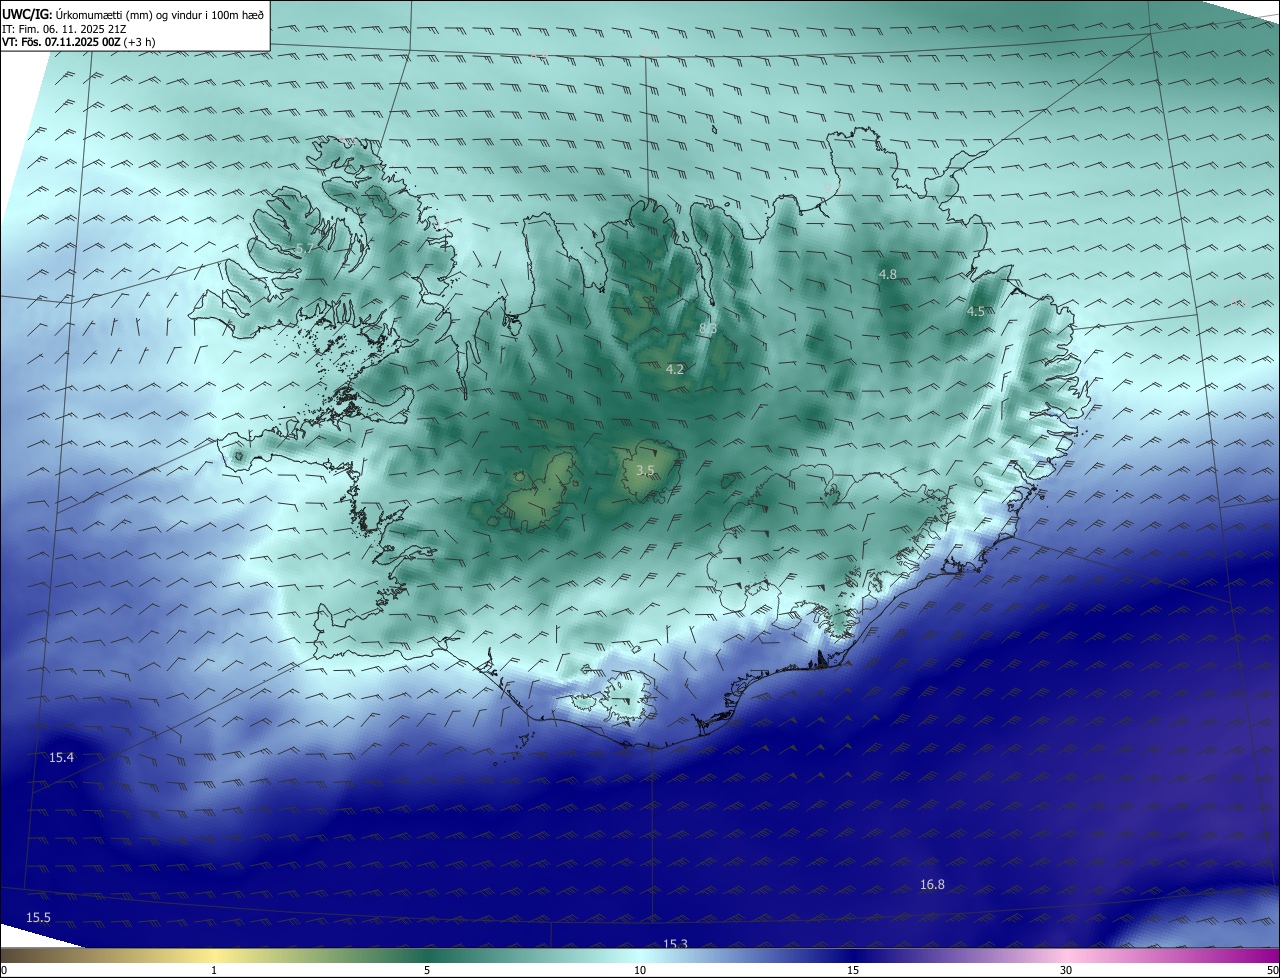Click the 15.3 value just above the colorbar
The image size is (1280, 978).
click(x=675, y=943)
